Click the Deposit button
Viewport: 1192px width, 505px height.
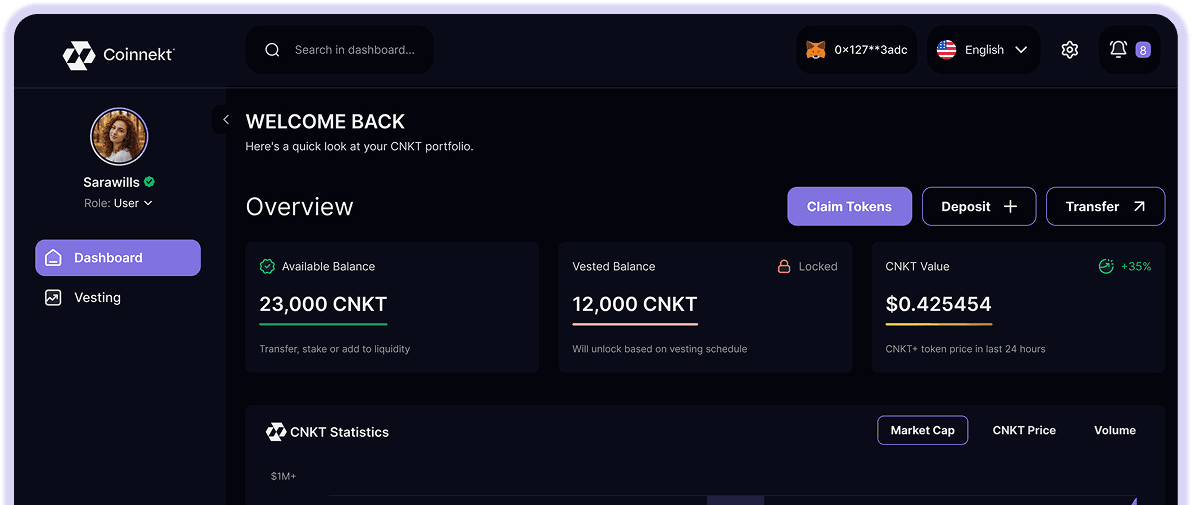978,207
